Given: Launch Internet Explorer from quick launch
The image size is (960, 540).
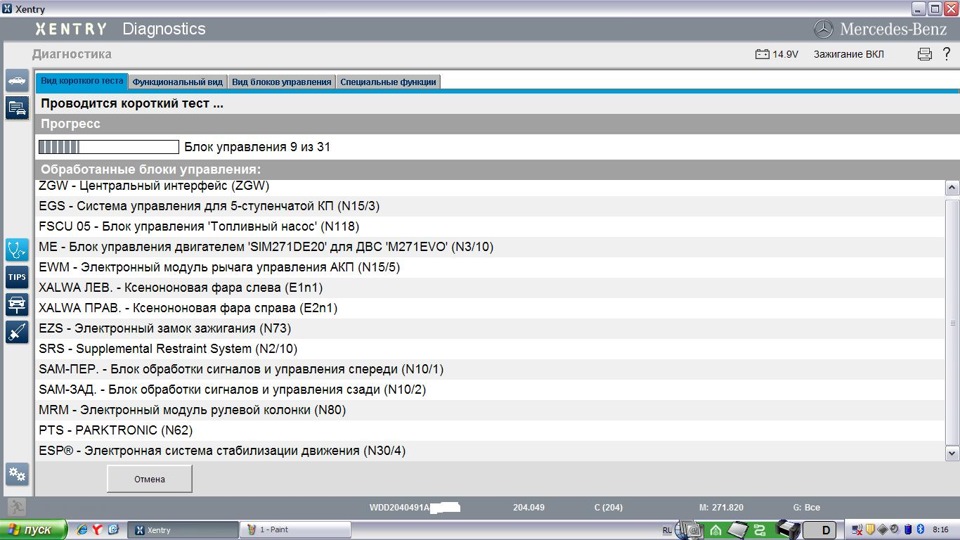Looking at the screenshot, I should pyautogui.click(x=81, y=530).
